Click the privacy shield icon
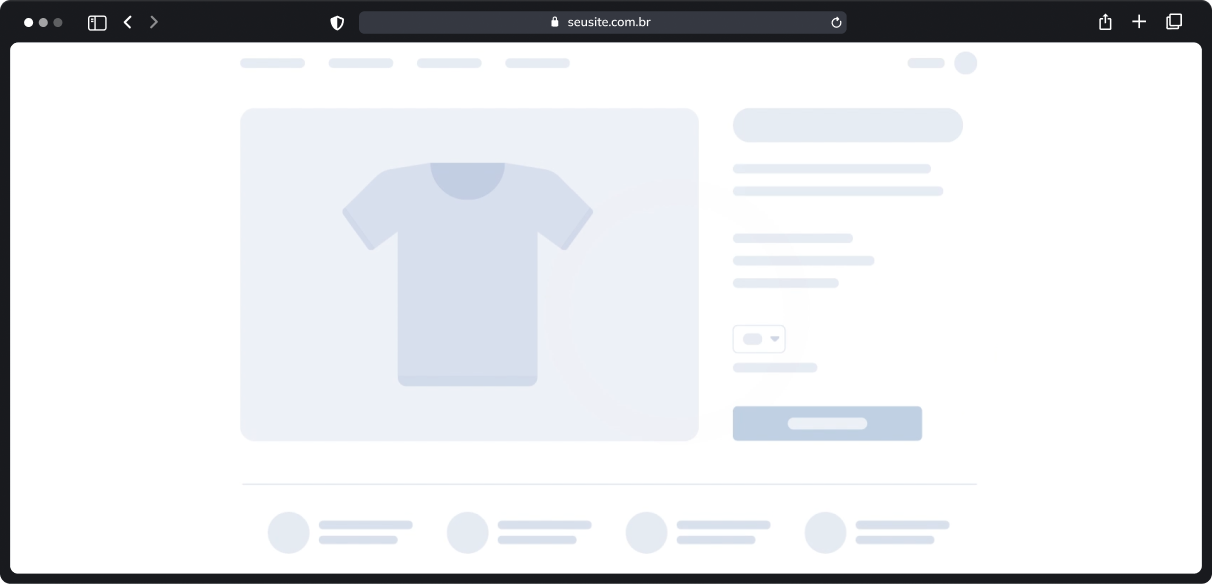Image resolution: width=1212 pixels, height=584 pixels. (x=337, y=21)
